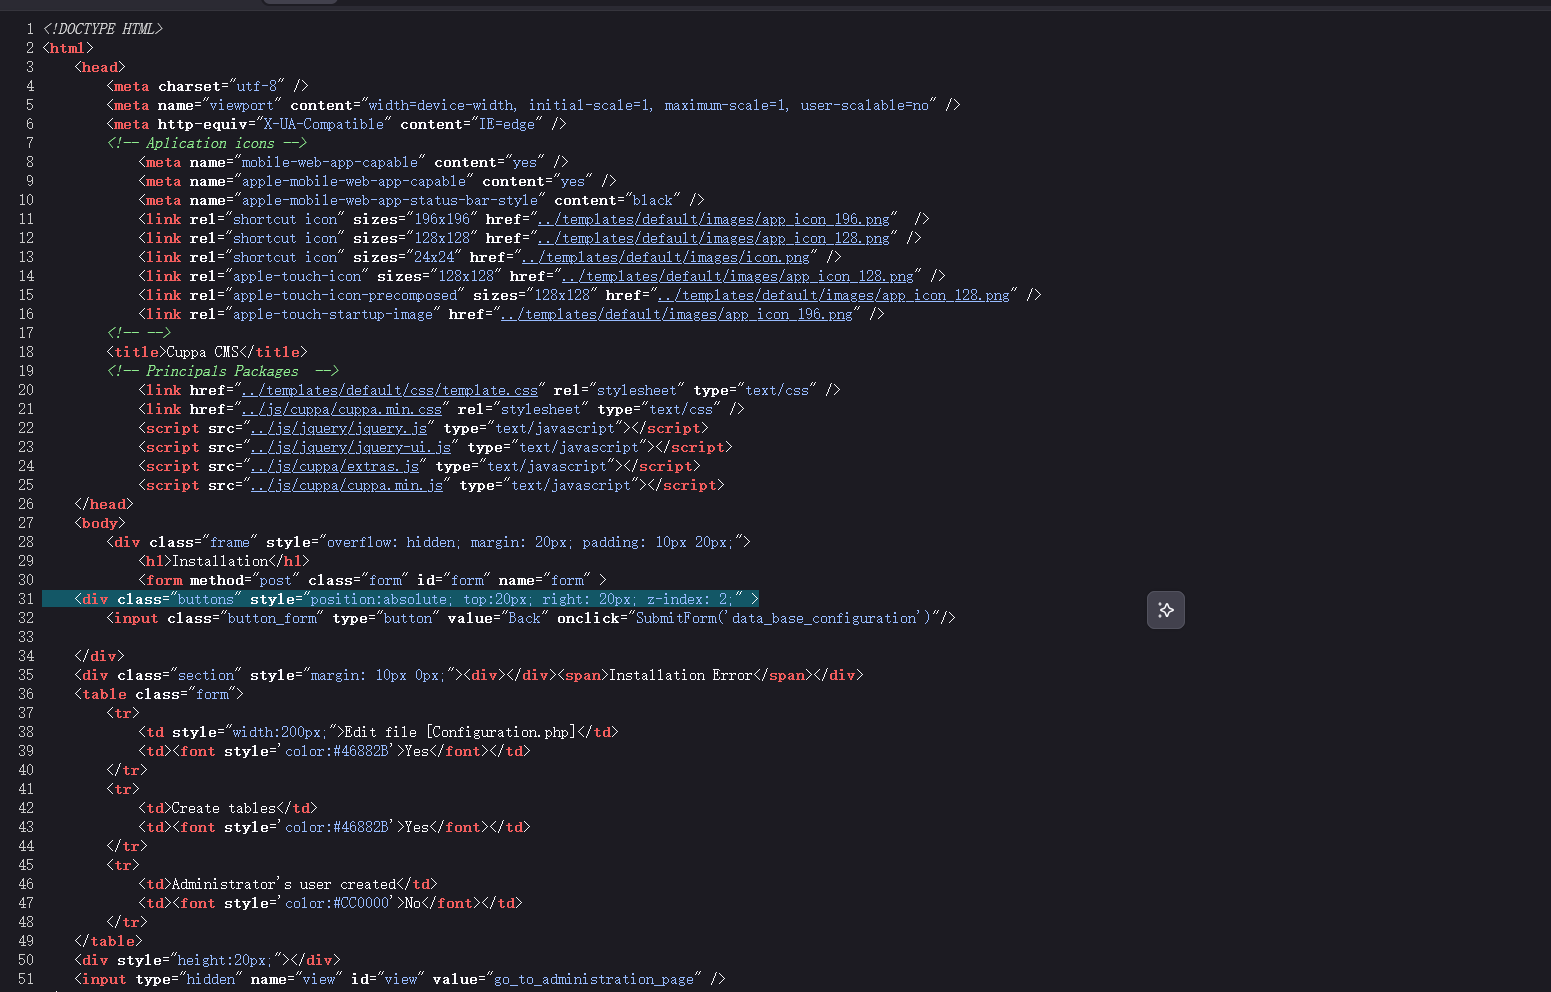The image size is (1551, 992).
Task: Open the template.css stylesheet link
Action: pyautogui.click(x=390, y=390)
